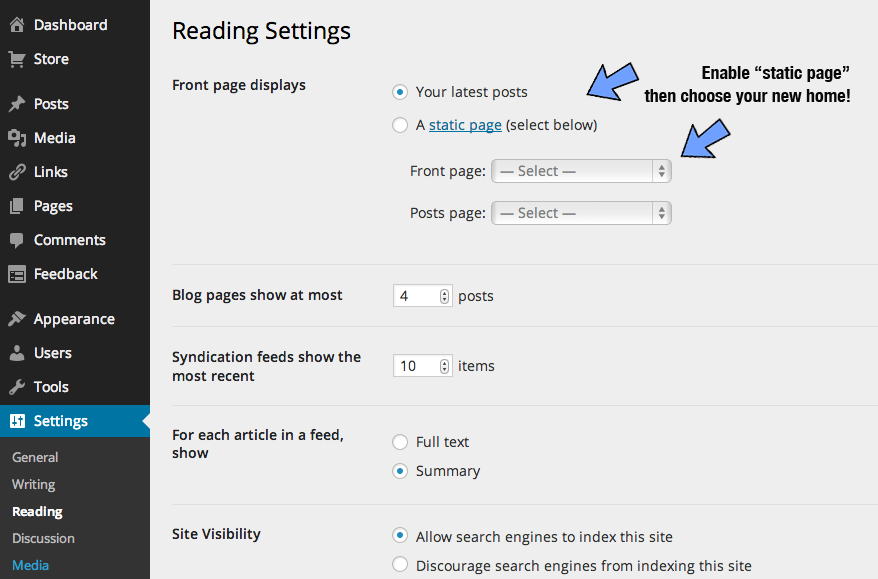The width and height of the screenshot is (878, 579).
Task: Select the 'Your latest posts' radio button
Action: (x=401, y=91)
